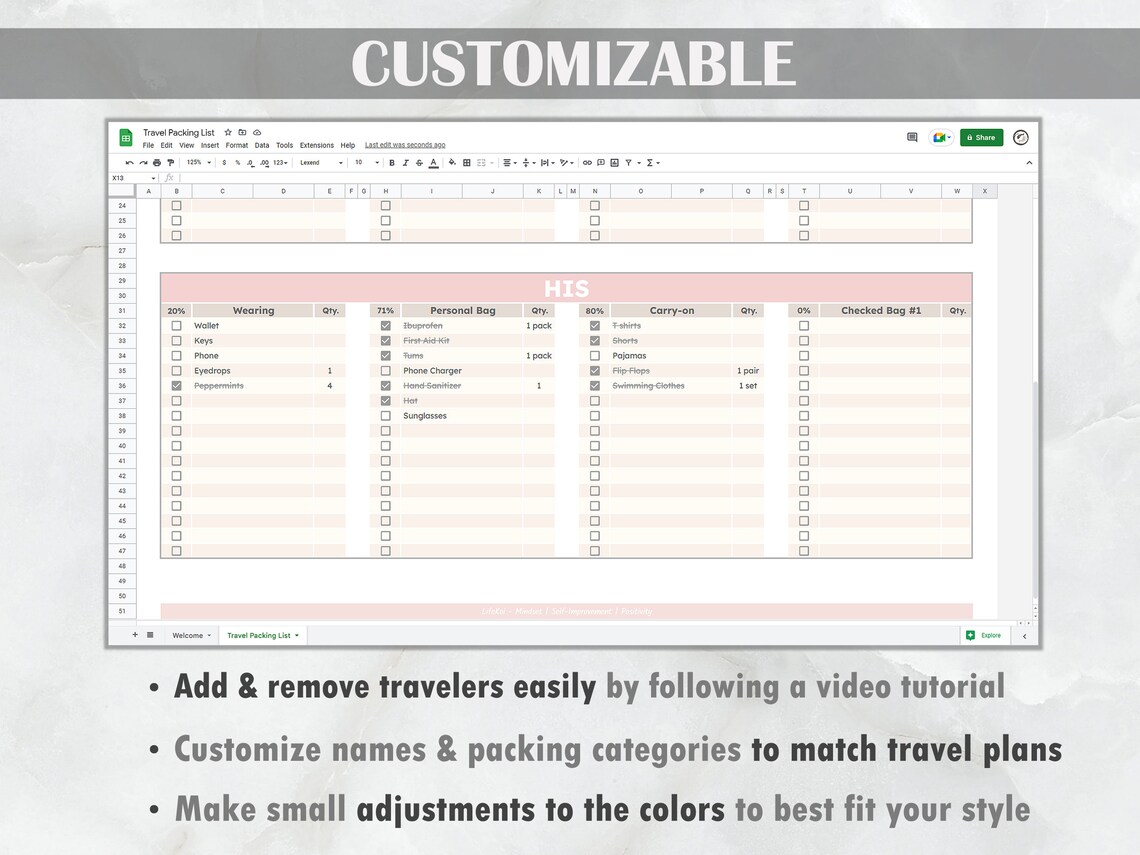Apply strikethrough formatting
This screenshot has height=855, width=1140.
tap(419, 162)
